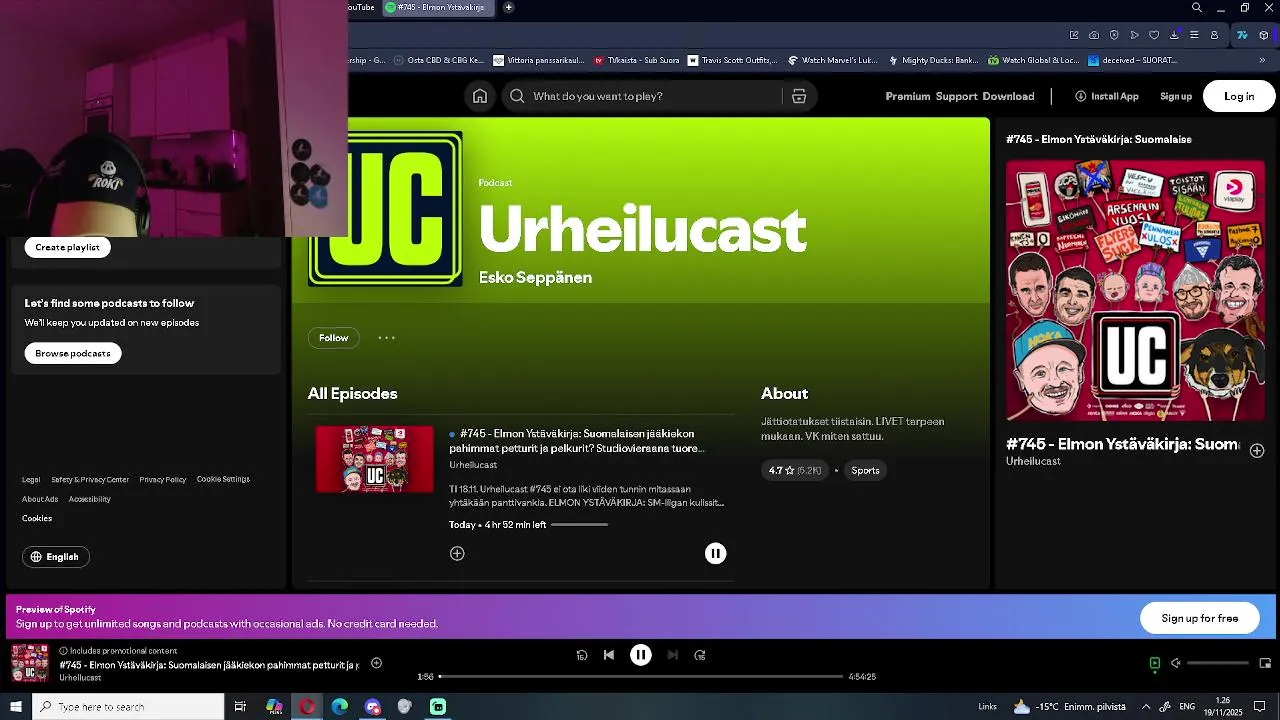Open the Download link
1280x720 pixels.
(1008, 96)
